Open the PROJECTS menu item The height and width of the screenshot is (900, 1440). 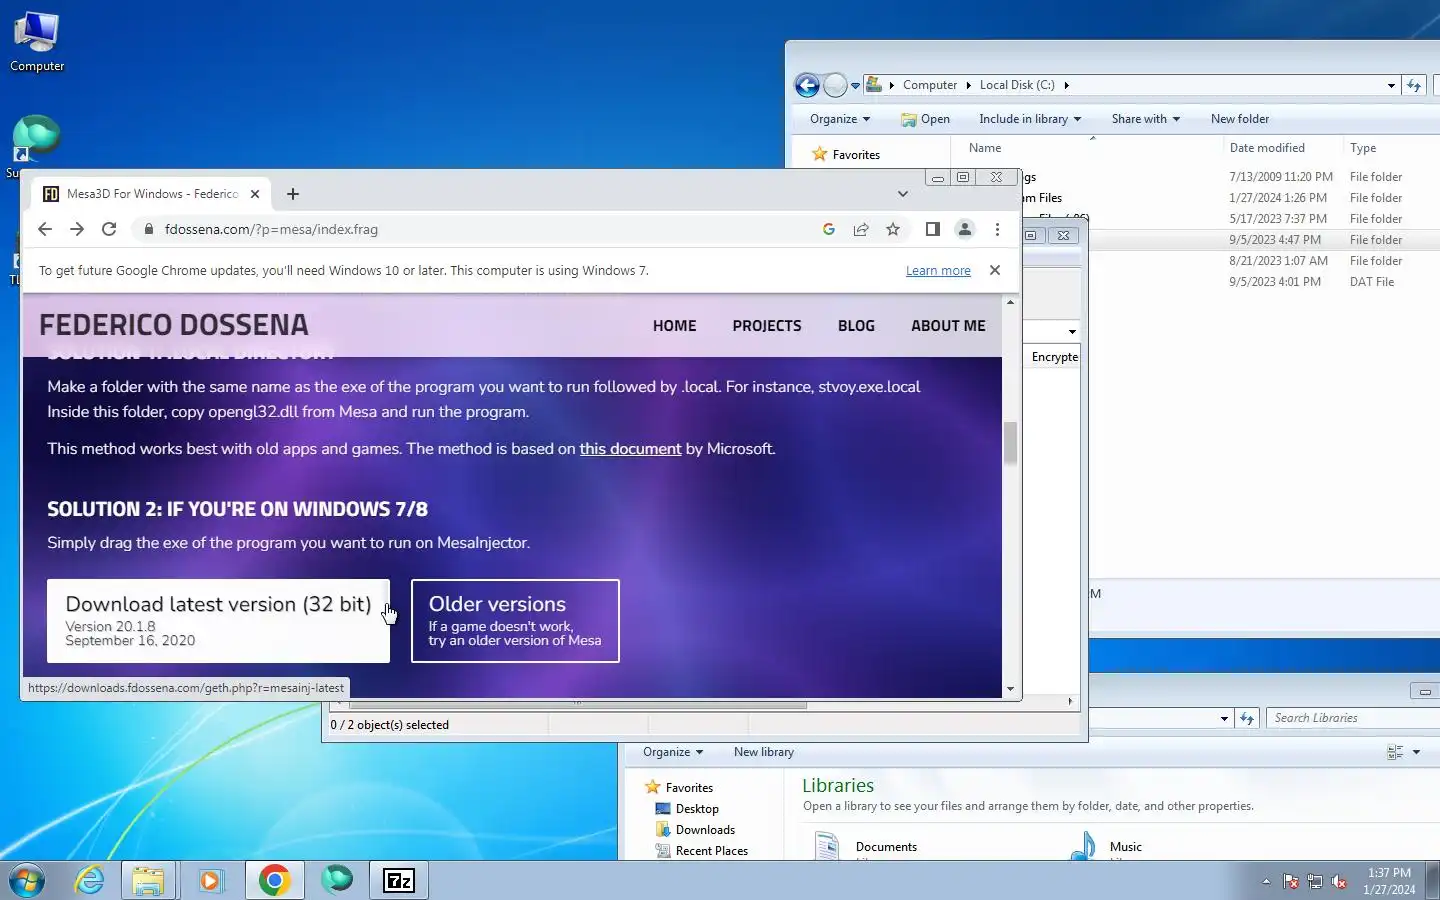tap(767, 326)
